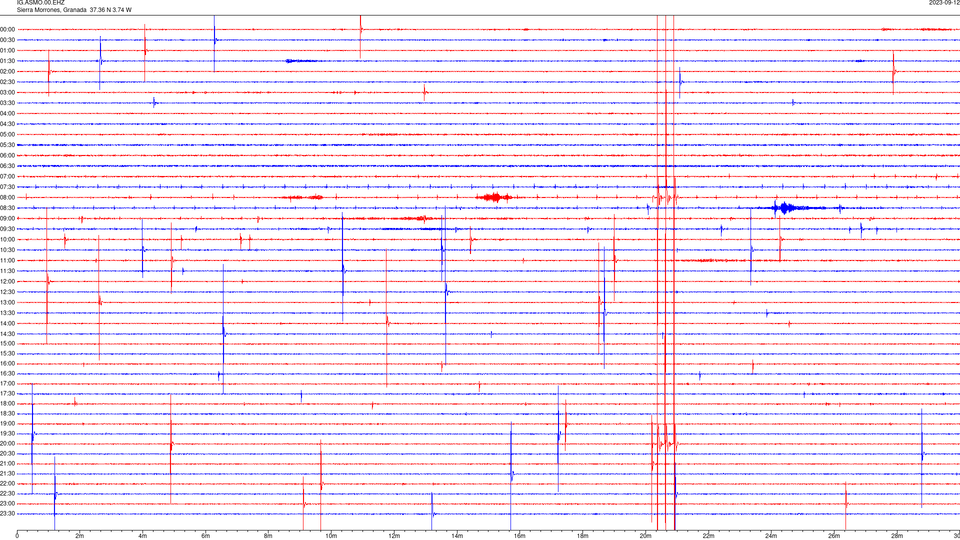Click the 10m tick on minute axis
The image size is (960, 540).
[331, 536]
